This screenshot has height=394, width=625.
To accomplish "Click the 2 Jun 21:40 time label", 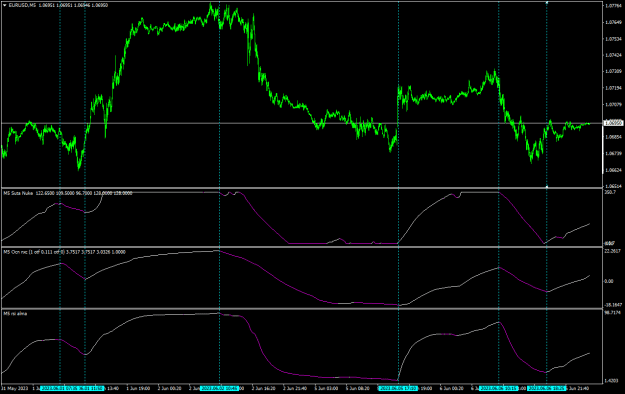I will click(x=295, y=388).
